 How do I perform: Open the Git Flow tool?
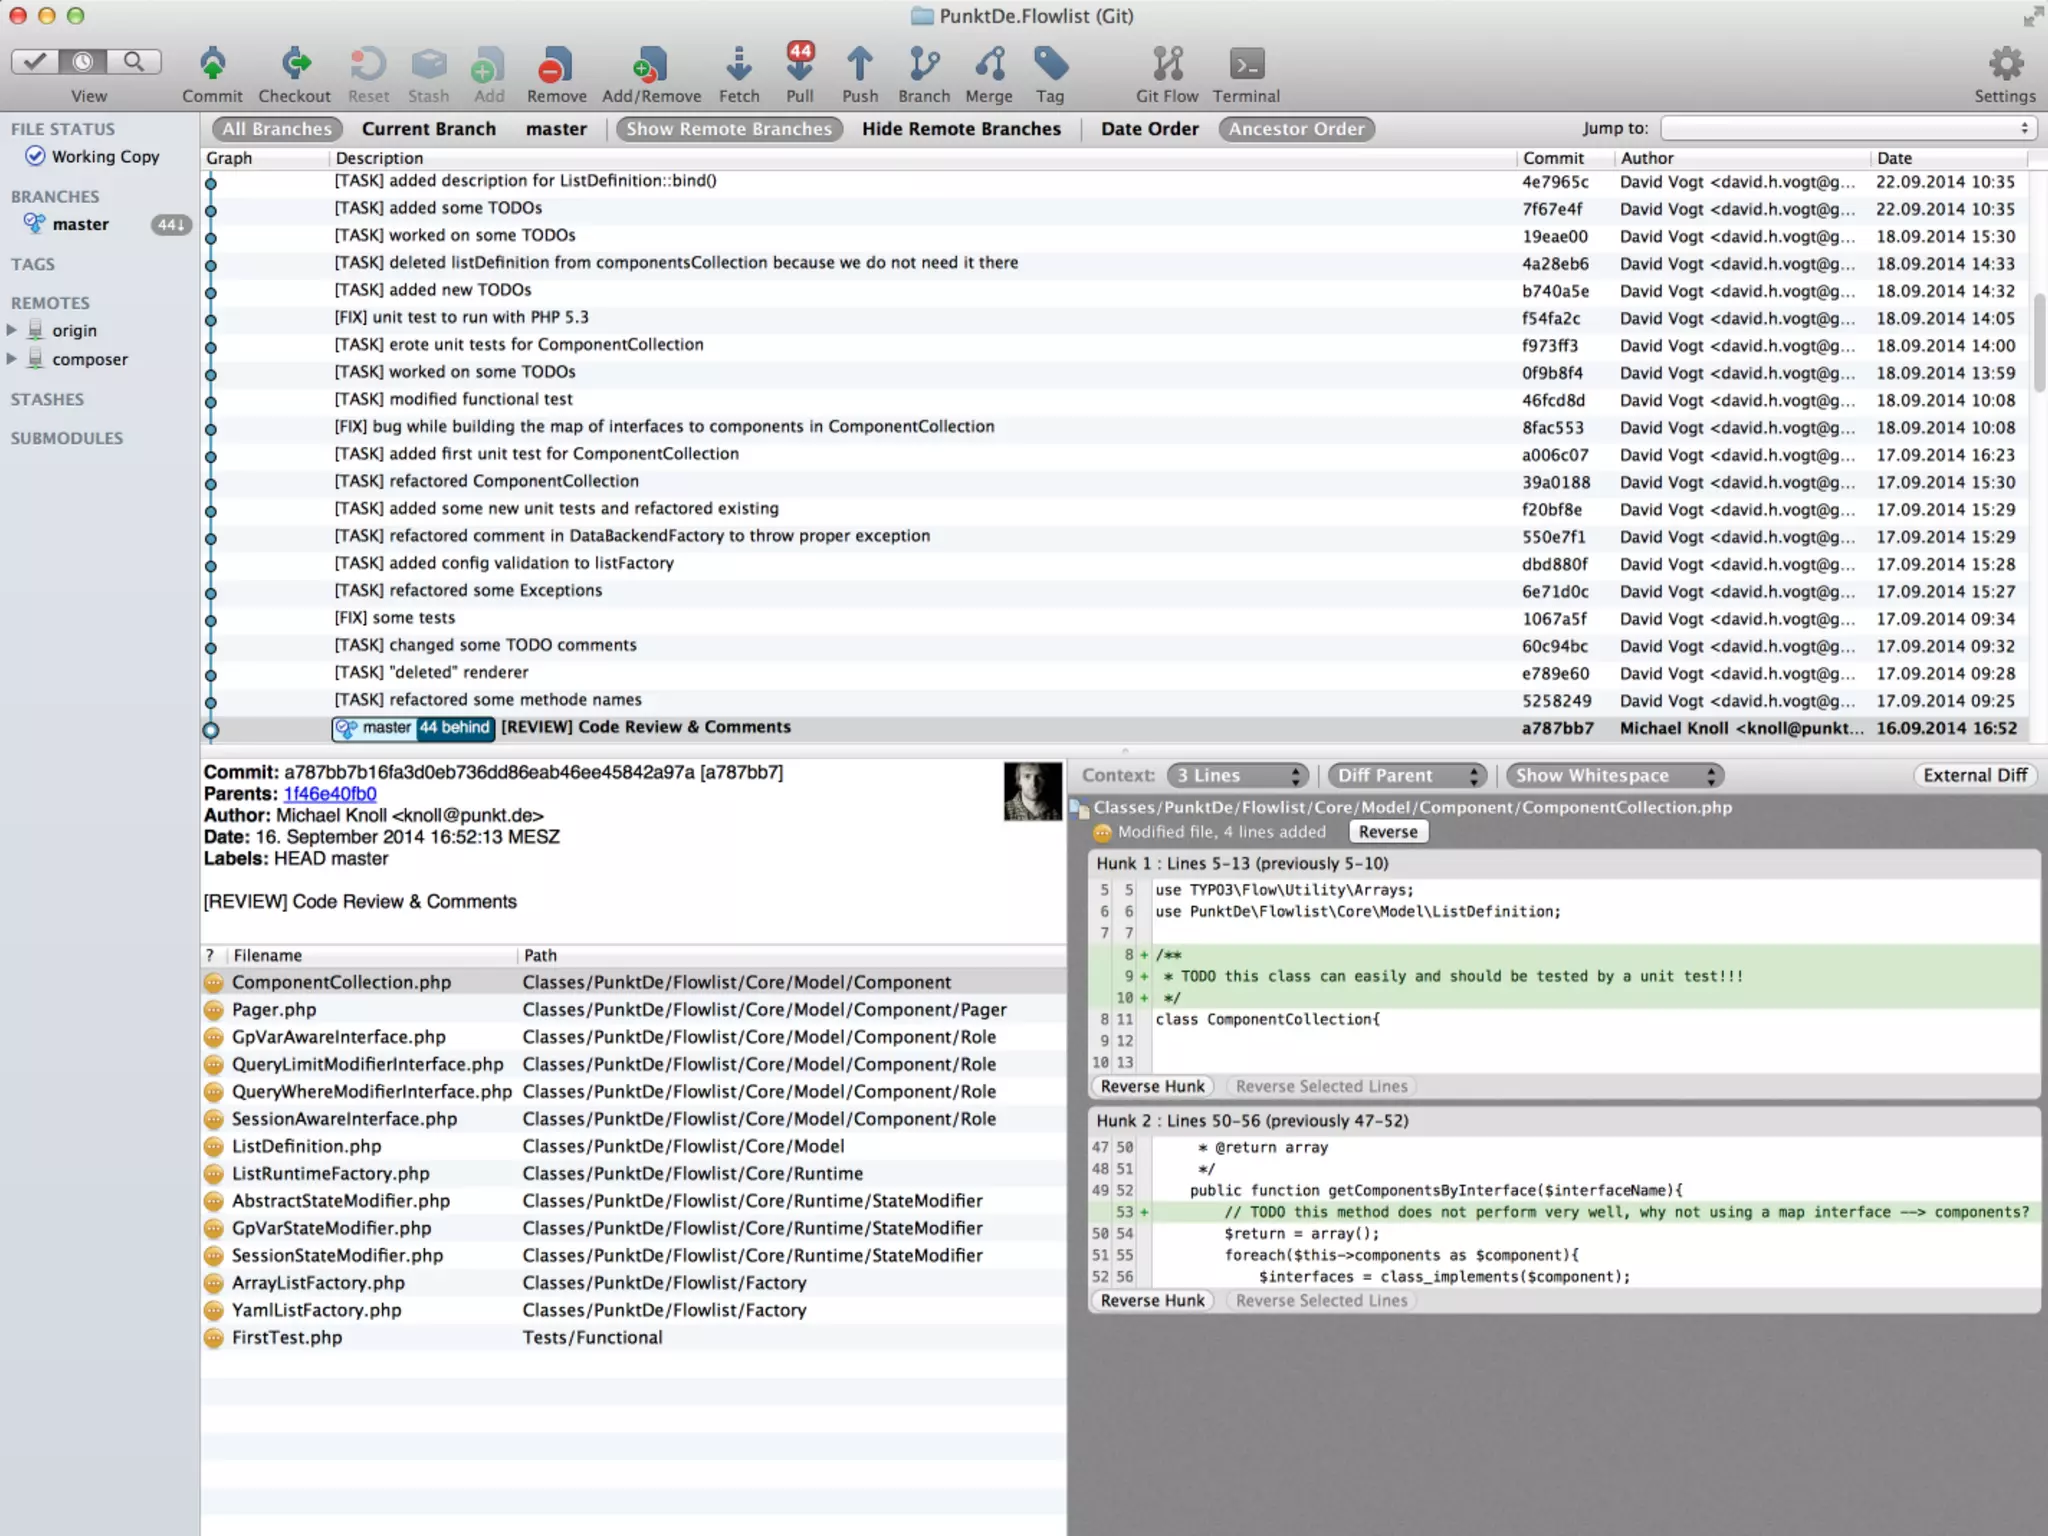click(1166, 66)
